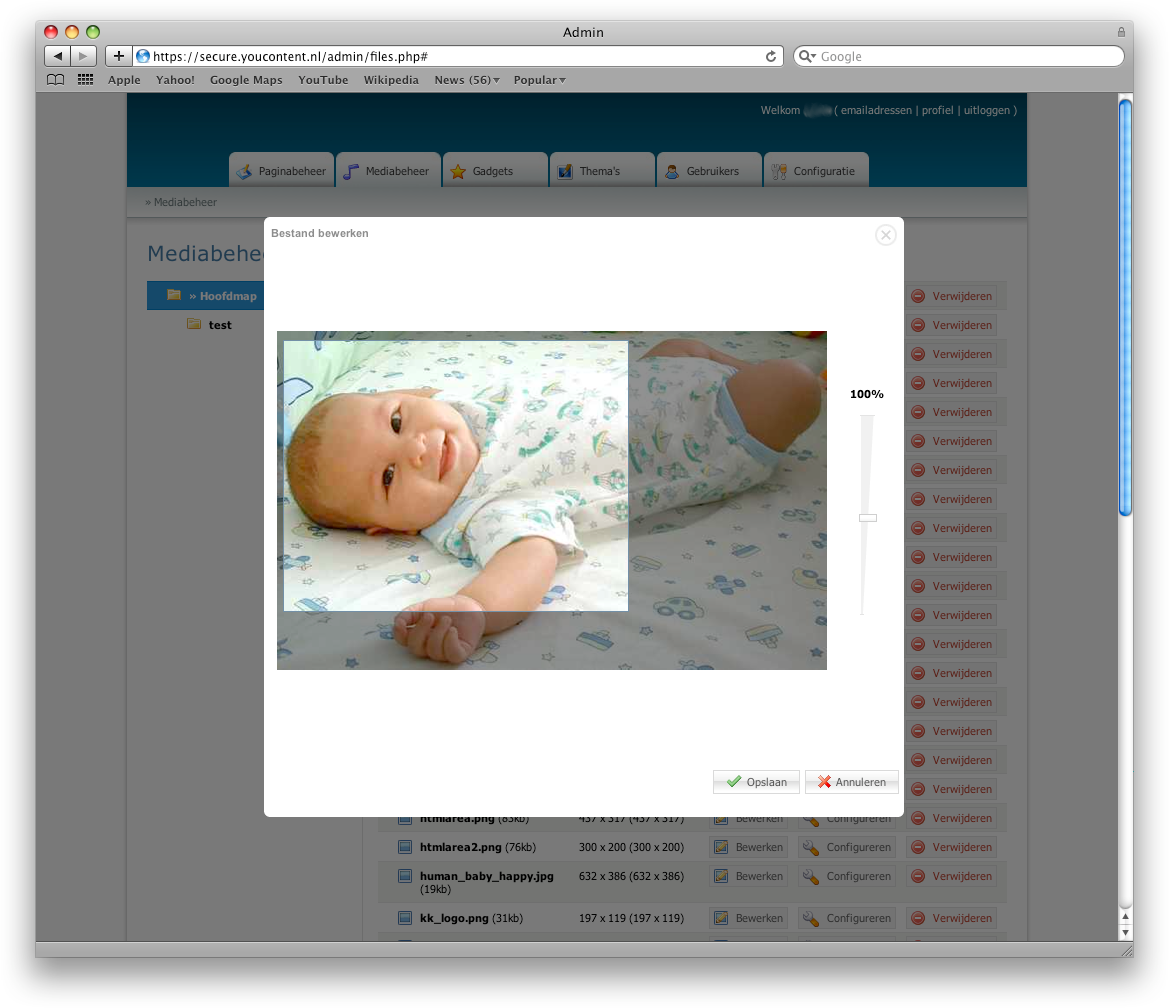Cancel editing with the Annuleren button

tap(852, 782)
